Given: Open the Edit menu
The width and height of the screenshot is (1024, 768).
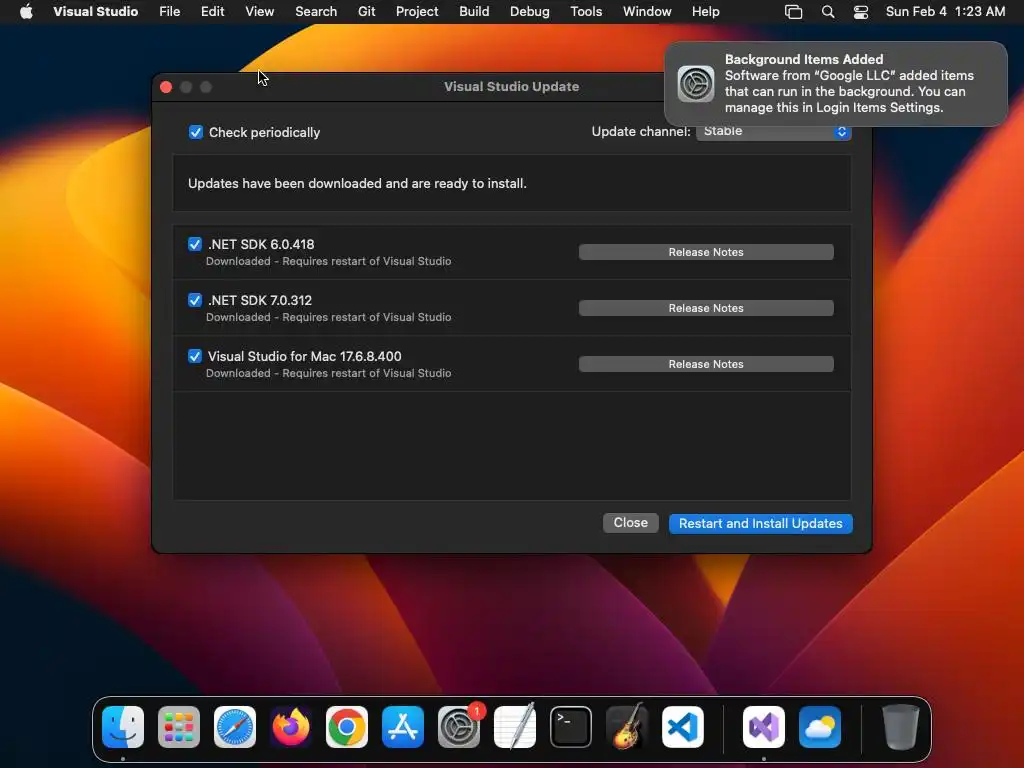Looking at the screenshot, I should coord(212,12).
